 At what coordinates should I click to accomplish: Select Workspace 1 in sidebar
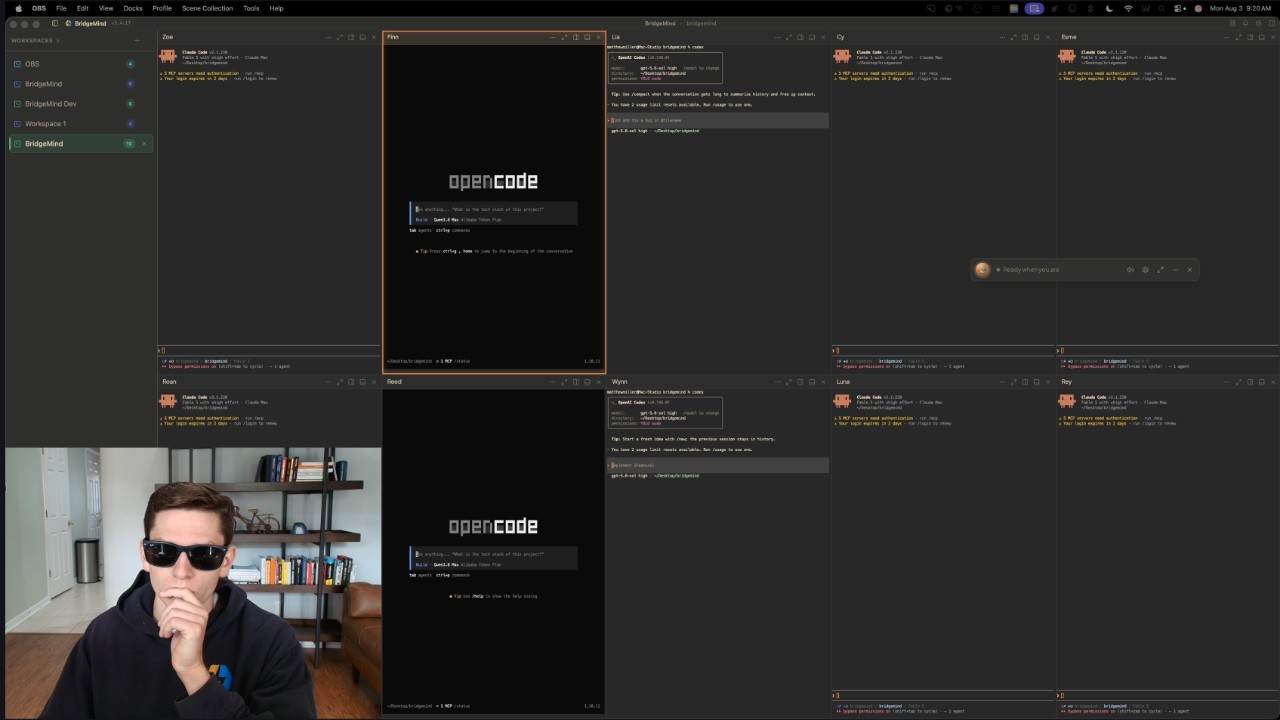pos(80,124)
